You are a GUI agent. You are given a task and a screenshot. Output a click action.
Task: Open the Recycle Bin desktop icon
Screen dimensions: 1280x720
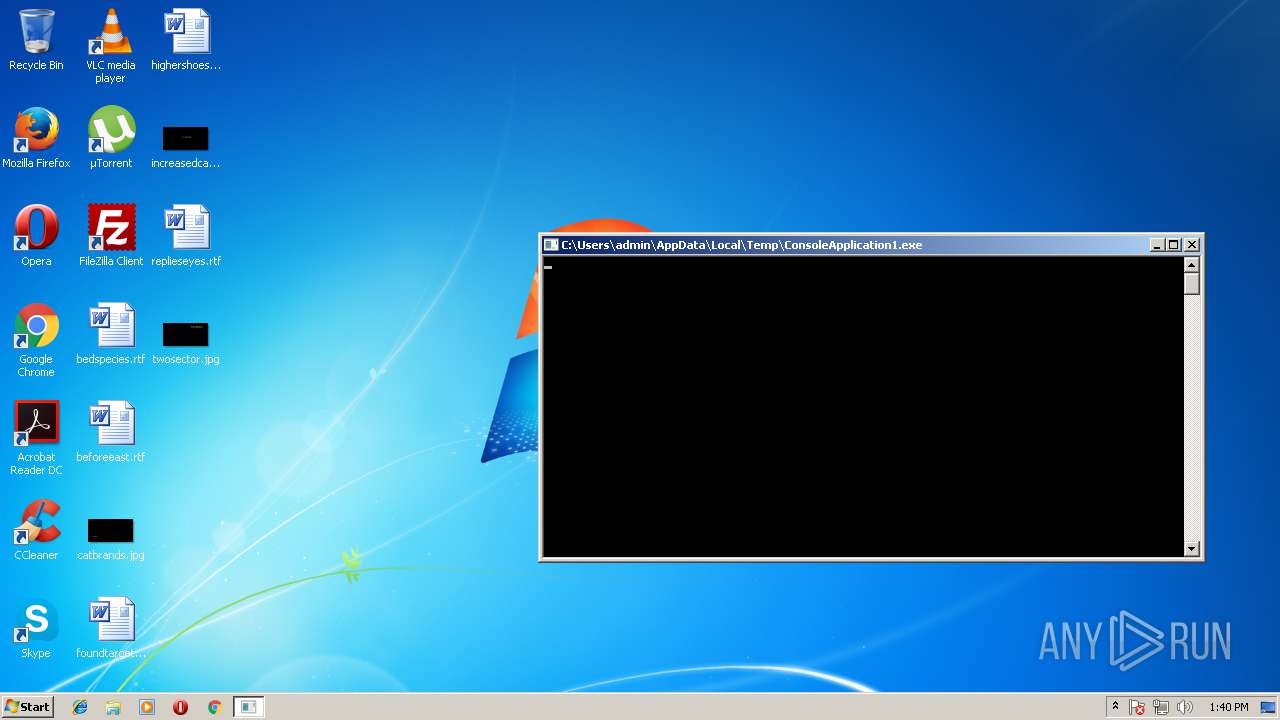coord(36,41)
